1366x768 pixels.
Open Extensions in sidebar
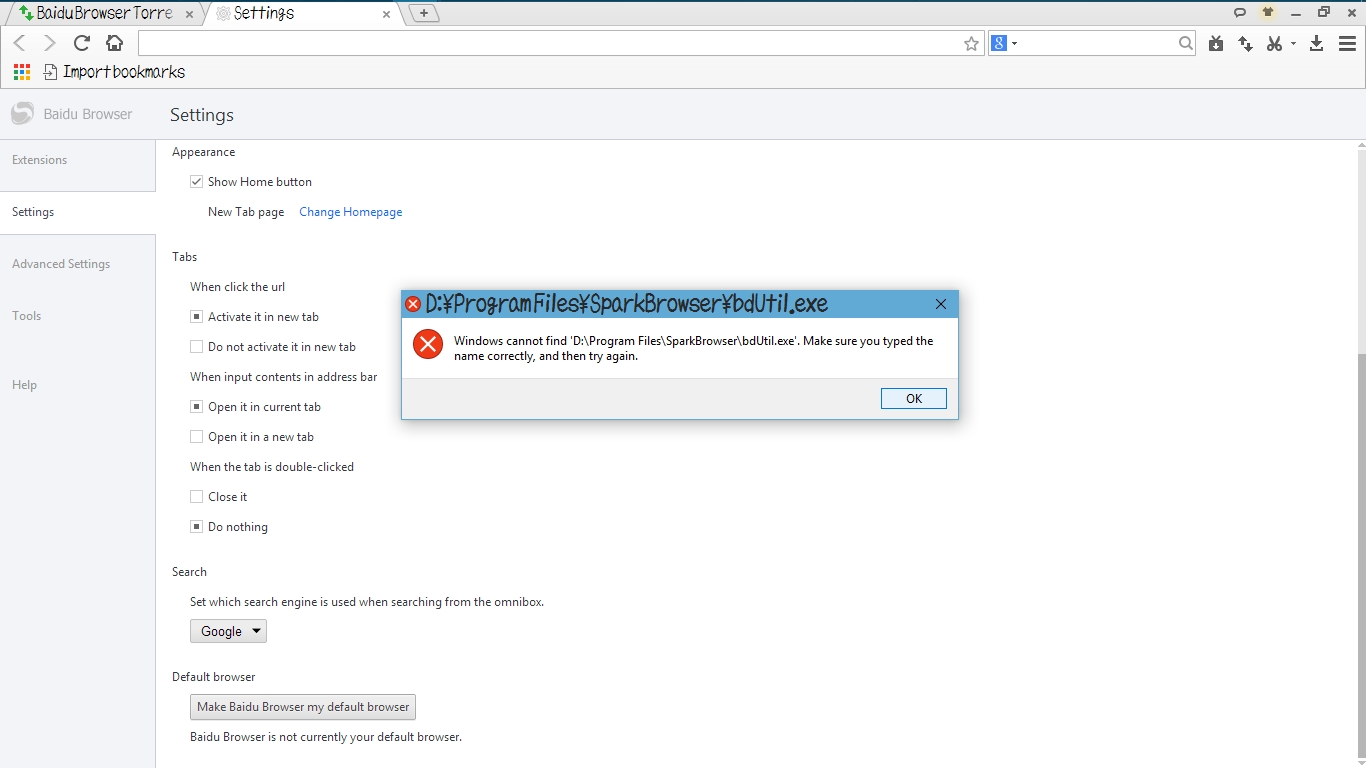pos(40,160)
